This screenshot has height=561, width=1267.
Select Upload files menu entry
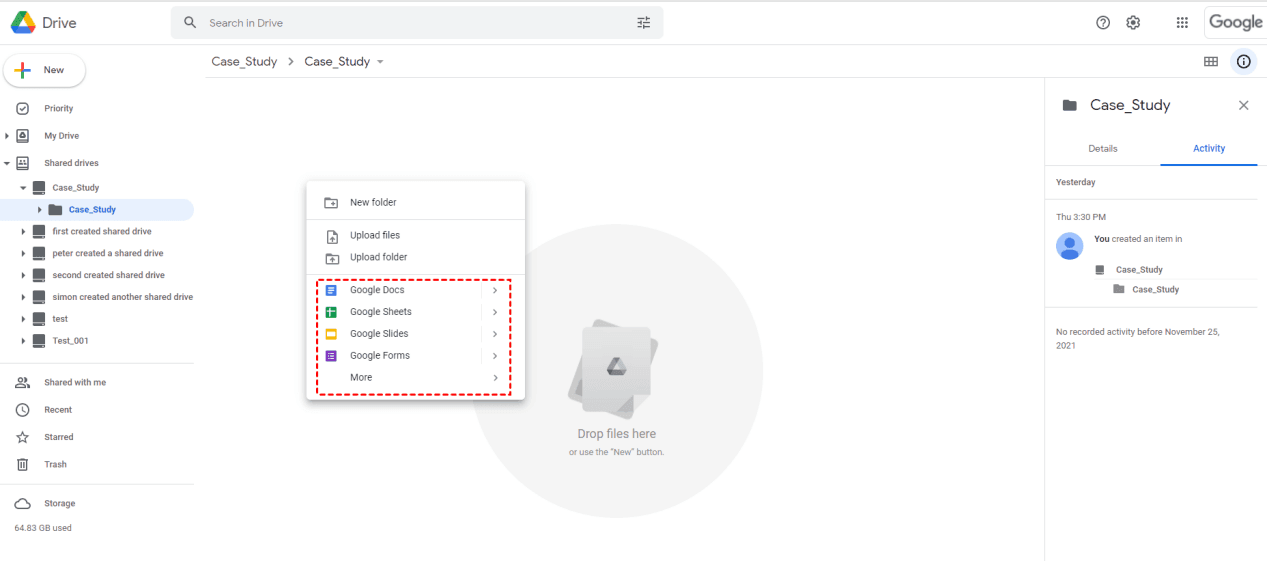coord(375,236)
